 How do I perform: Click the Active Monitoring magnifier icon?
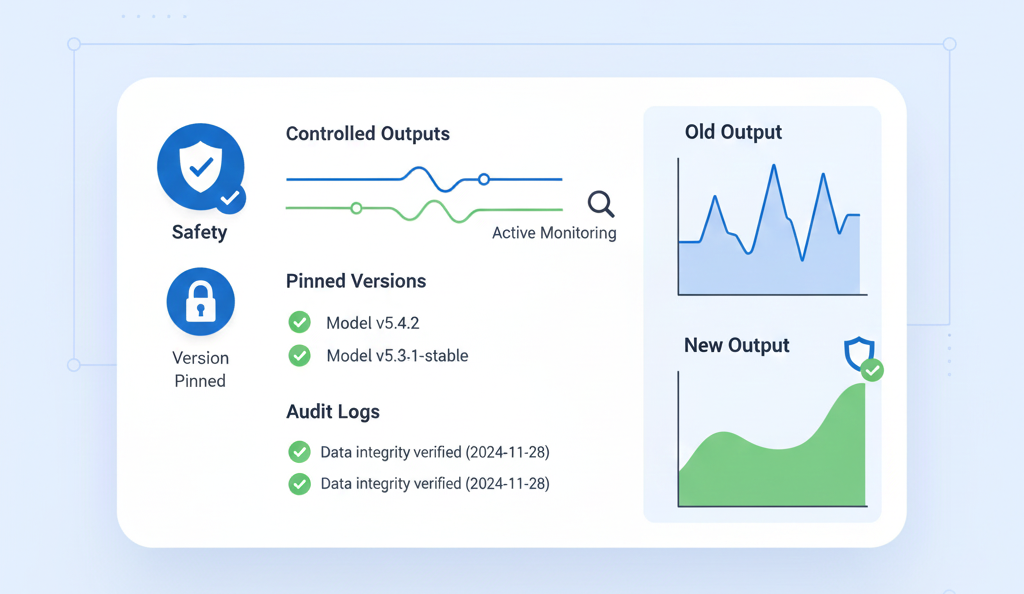(x=601, y=204)
